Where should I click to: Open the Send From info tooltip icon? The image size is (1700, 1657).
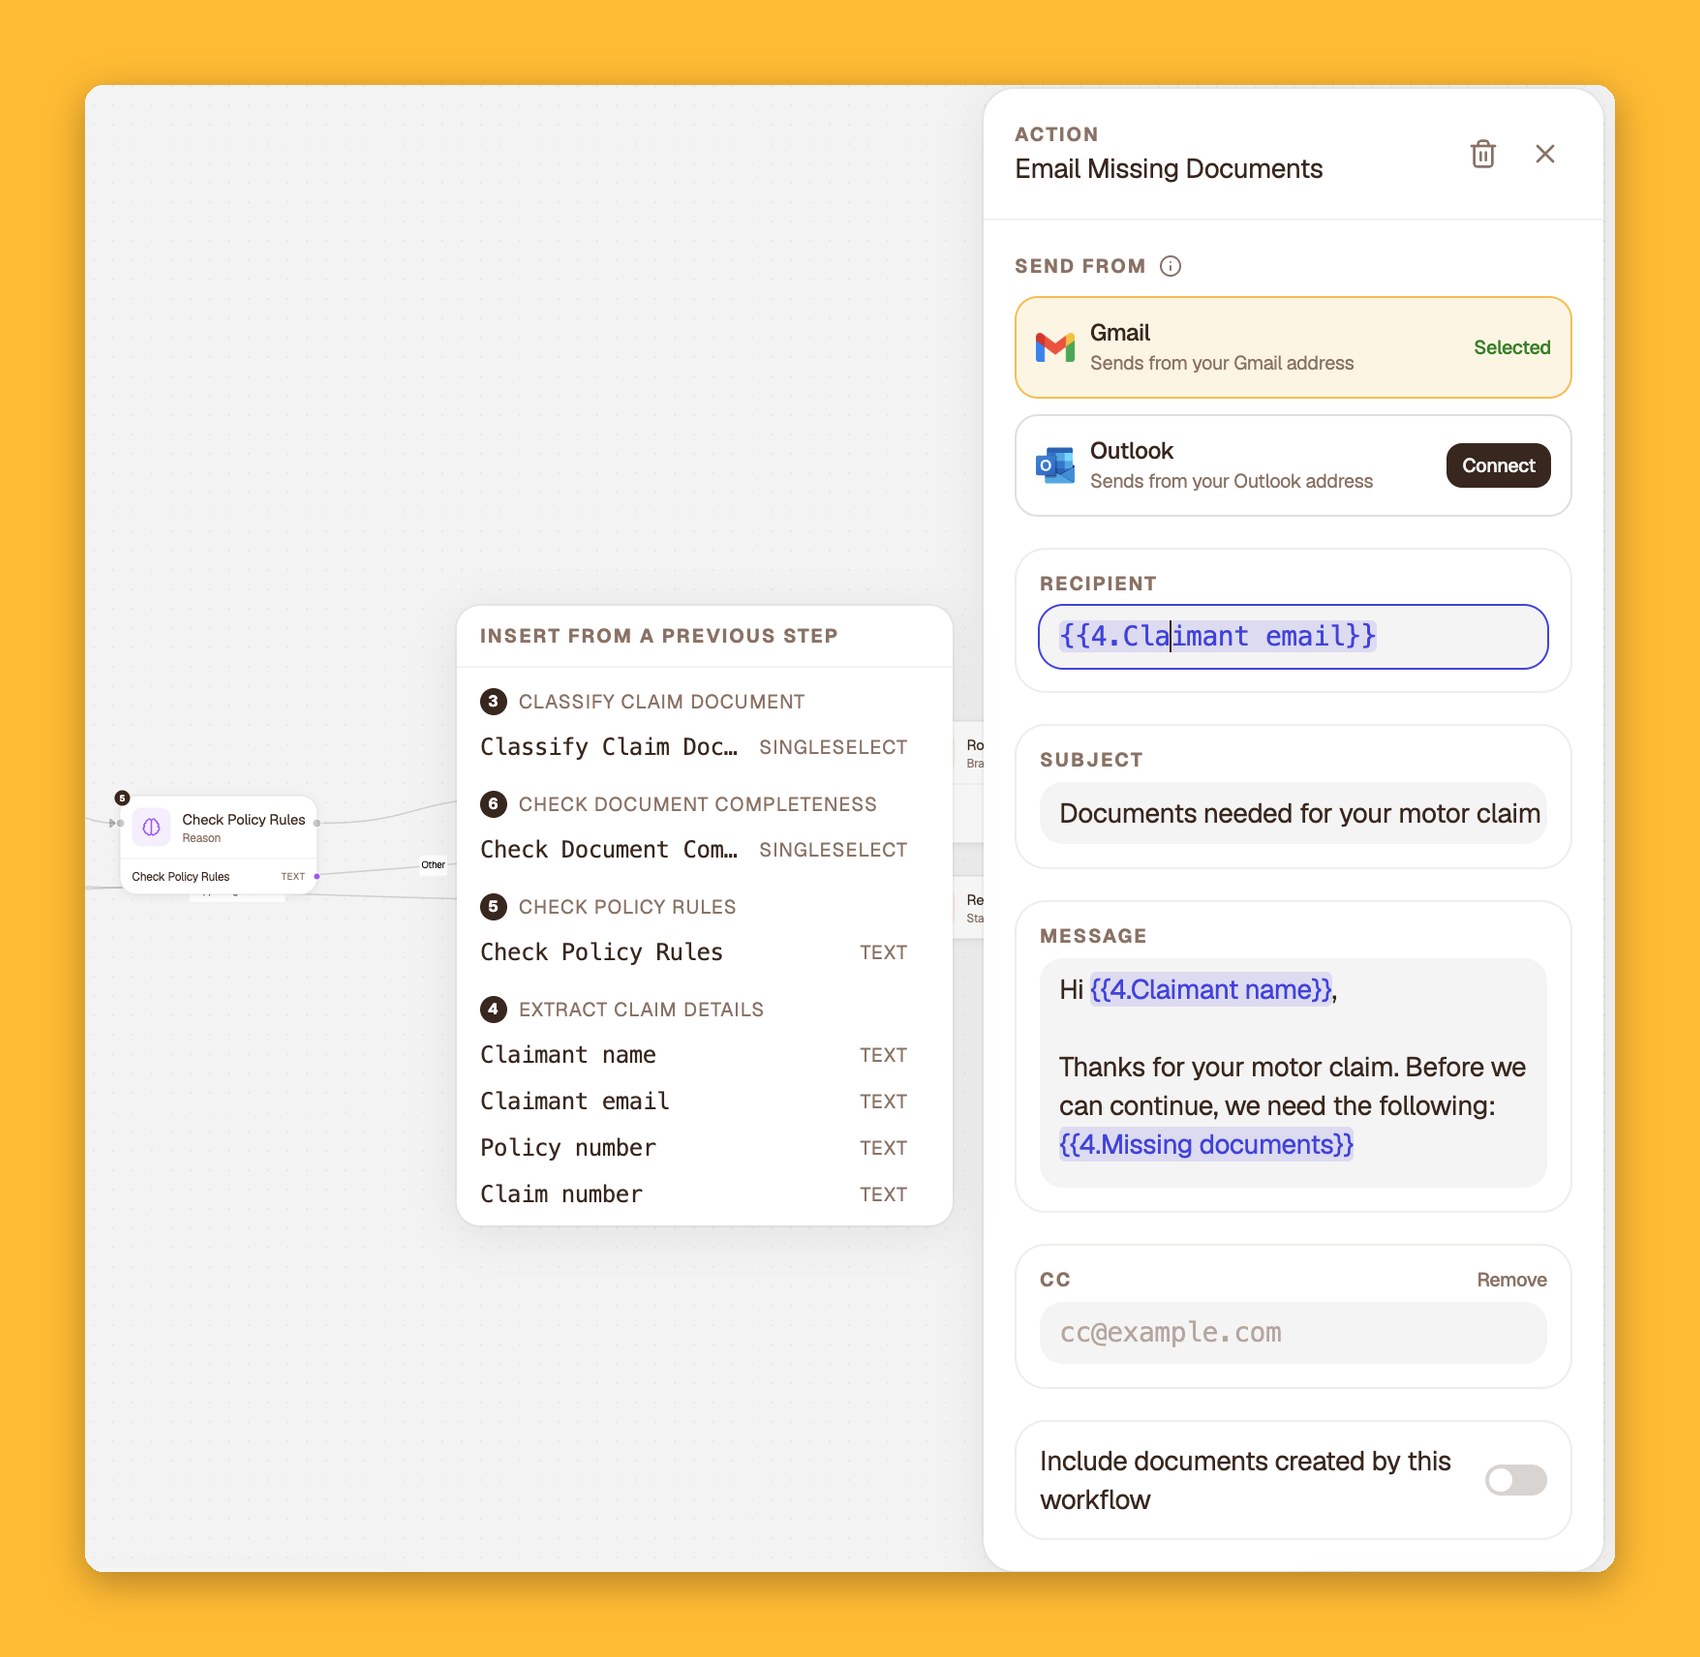(x=1170, y=266)
